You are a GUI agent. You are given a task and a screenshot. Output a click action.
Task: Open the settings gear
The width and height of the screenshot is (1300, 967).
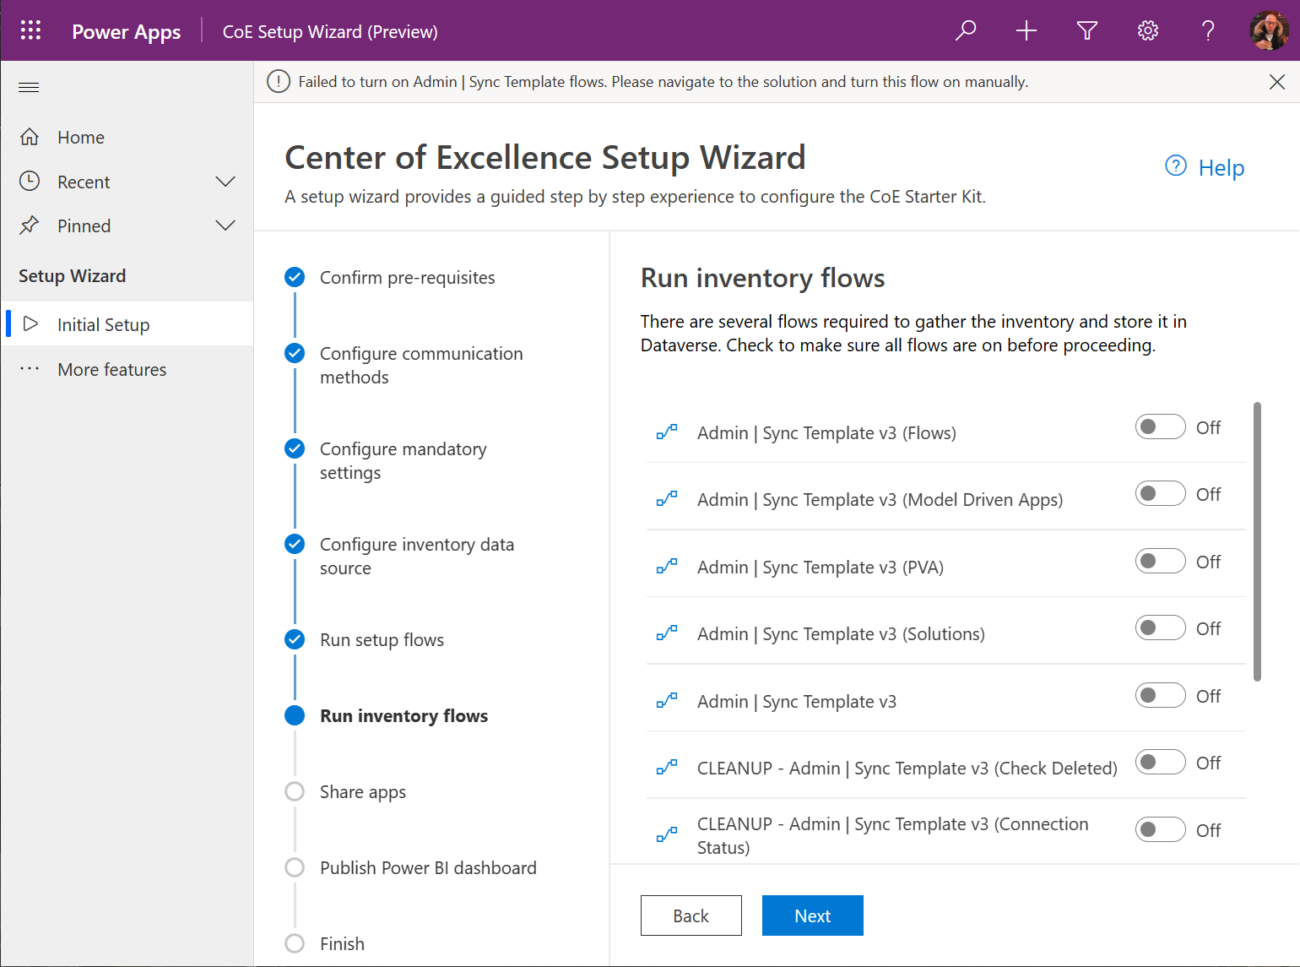[x=1147, y=30]
